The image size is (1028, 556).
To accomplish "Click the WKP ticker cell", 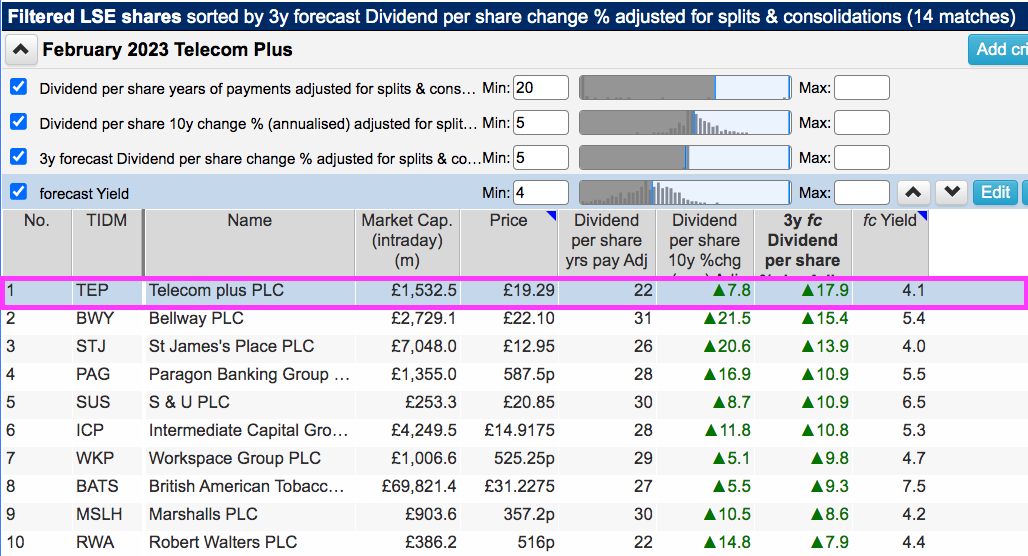I will pyautogui.click(x=95, y=458).
